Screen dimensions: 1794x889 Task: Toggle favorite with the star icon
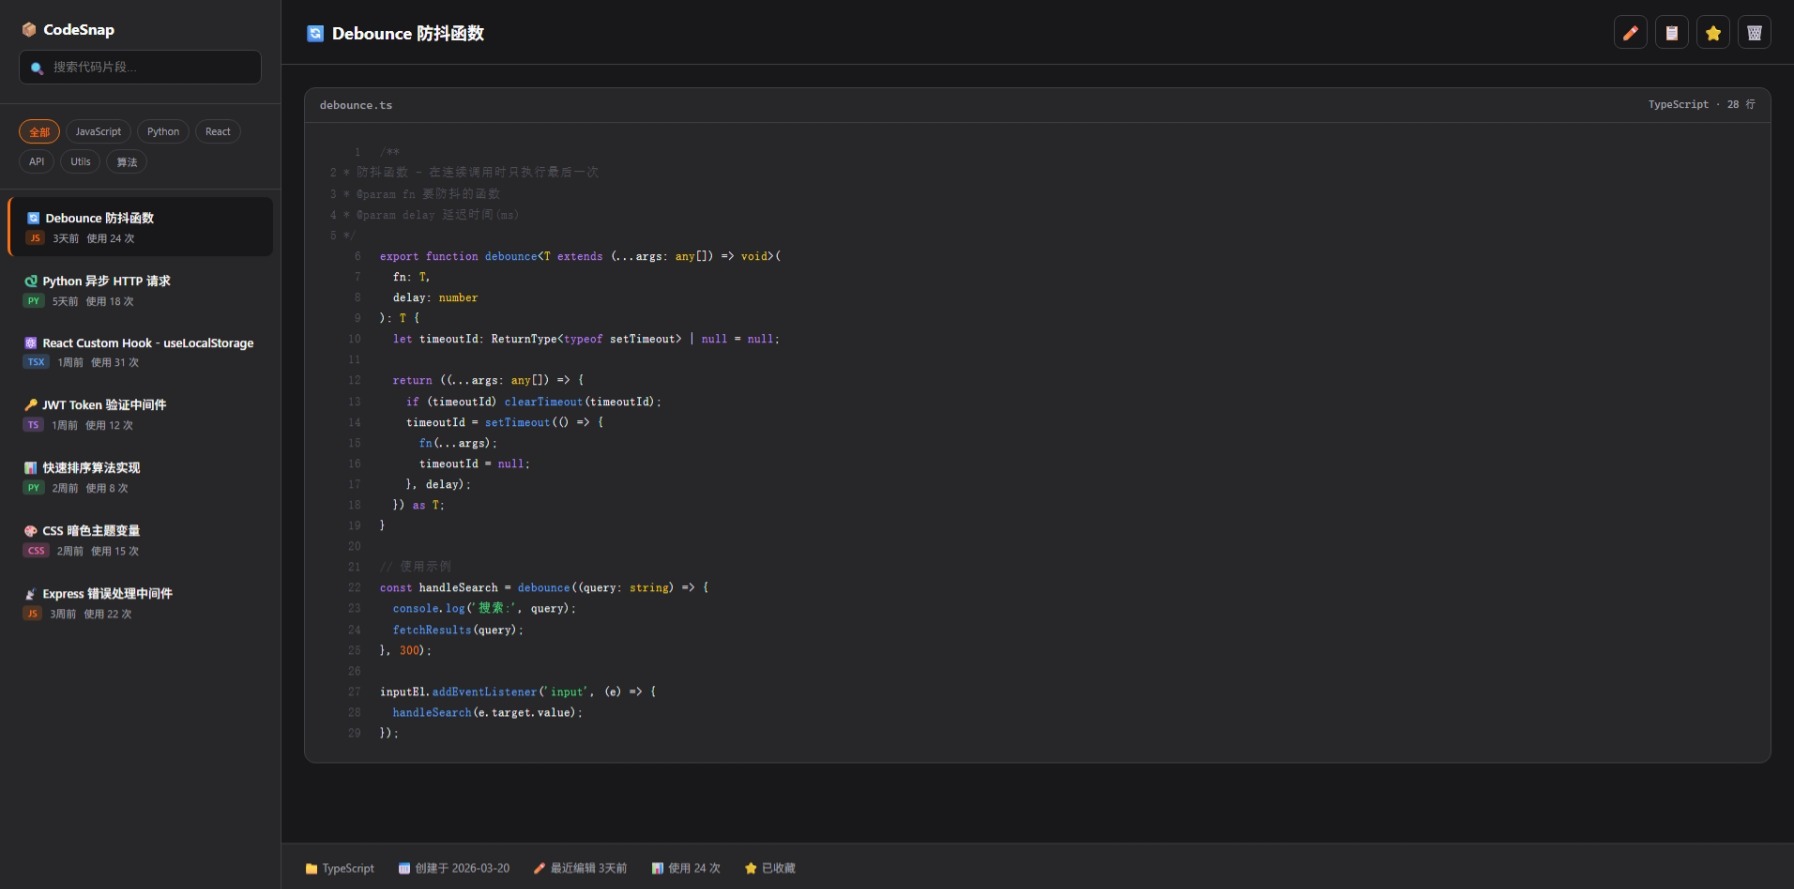coord(1713,33)
